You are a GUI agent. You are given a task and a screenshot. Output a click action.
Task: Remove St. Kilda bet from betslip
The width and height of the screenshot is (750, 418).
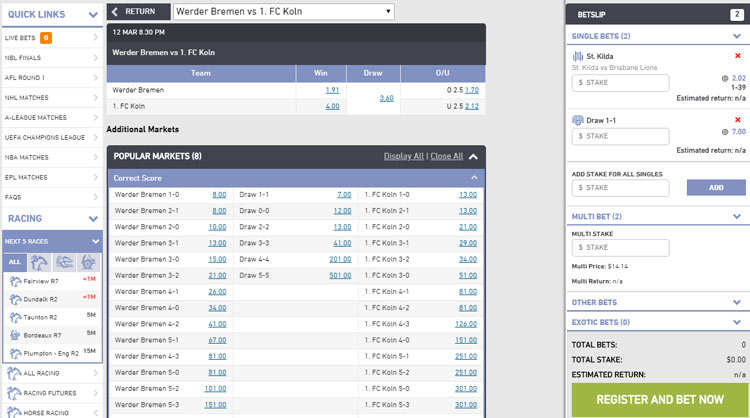(x=738, y=56)
